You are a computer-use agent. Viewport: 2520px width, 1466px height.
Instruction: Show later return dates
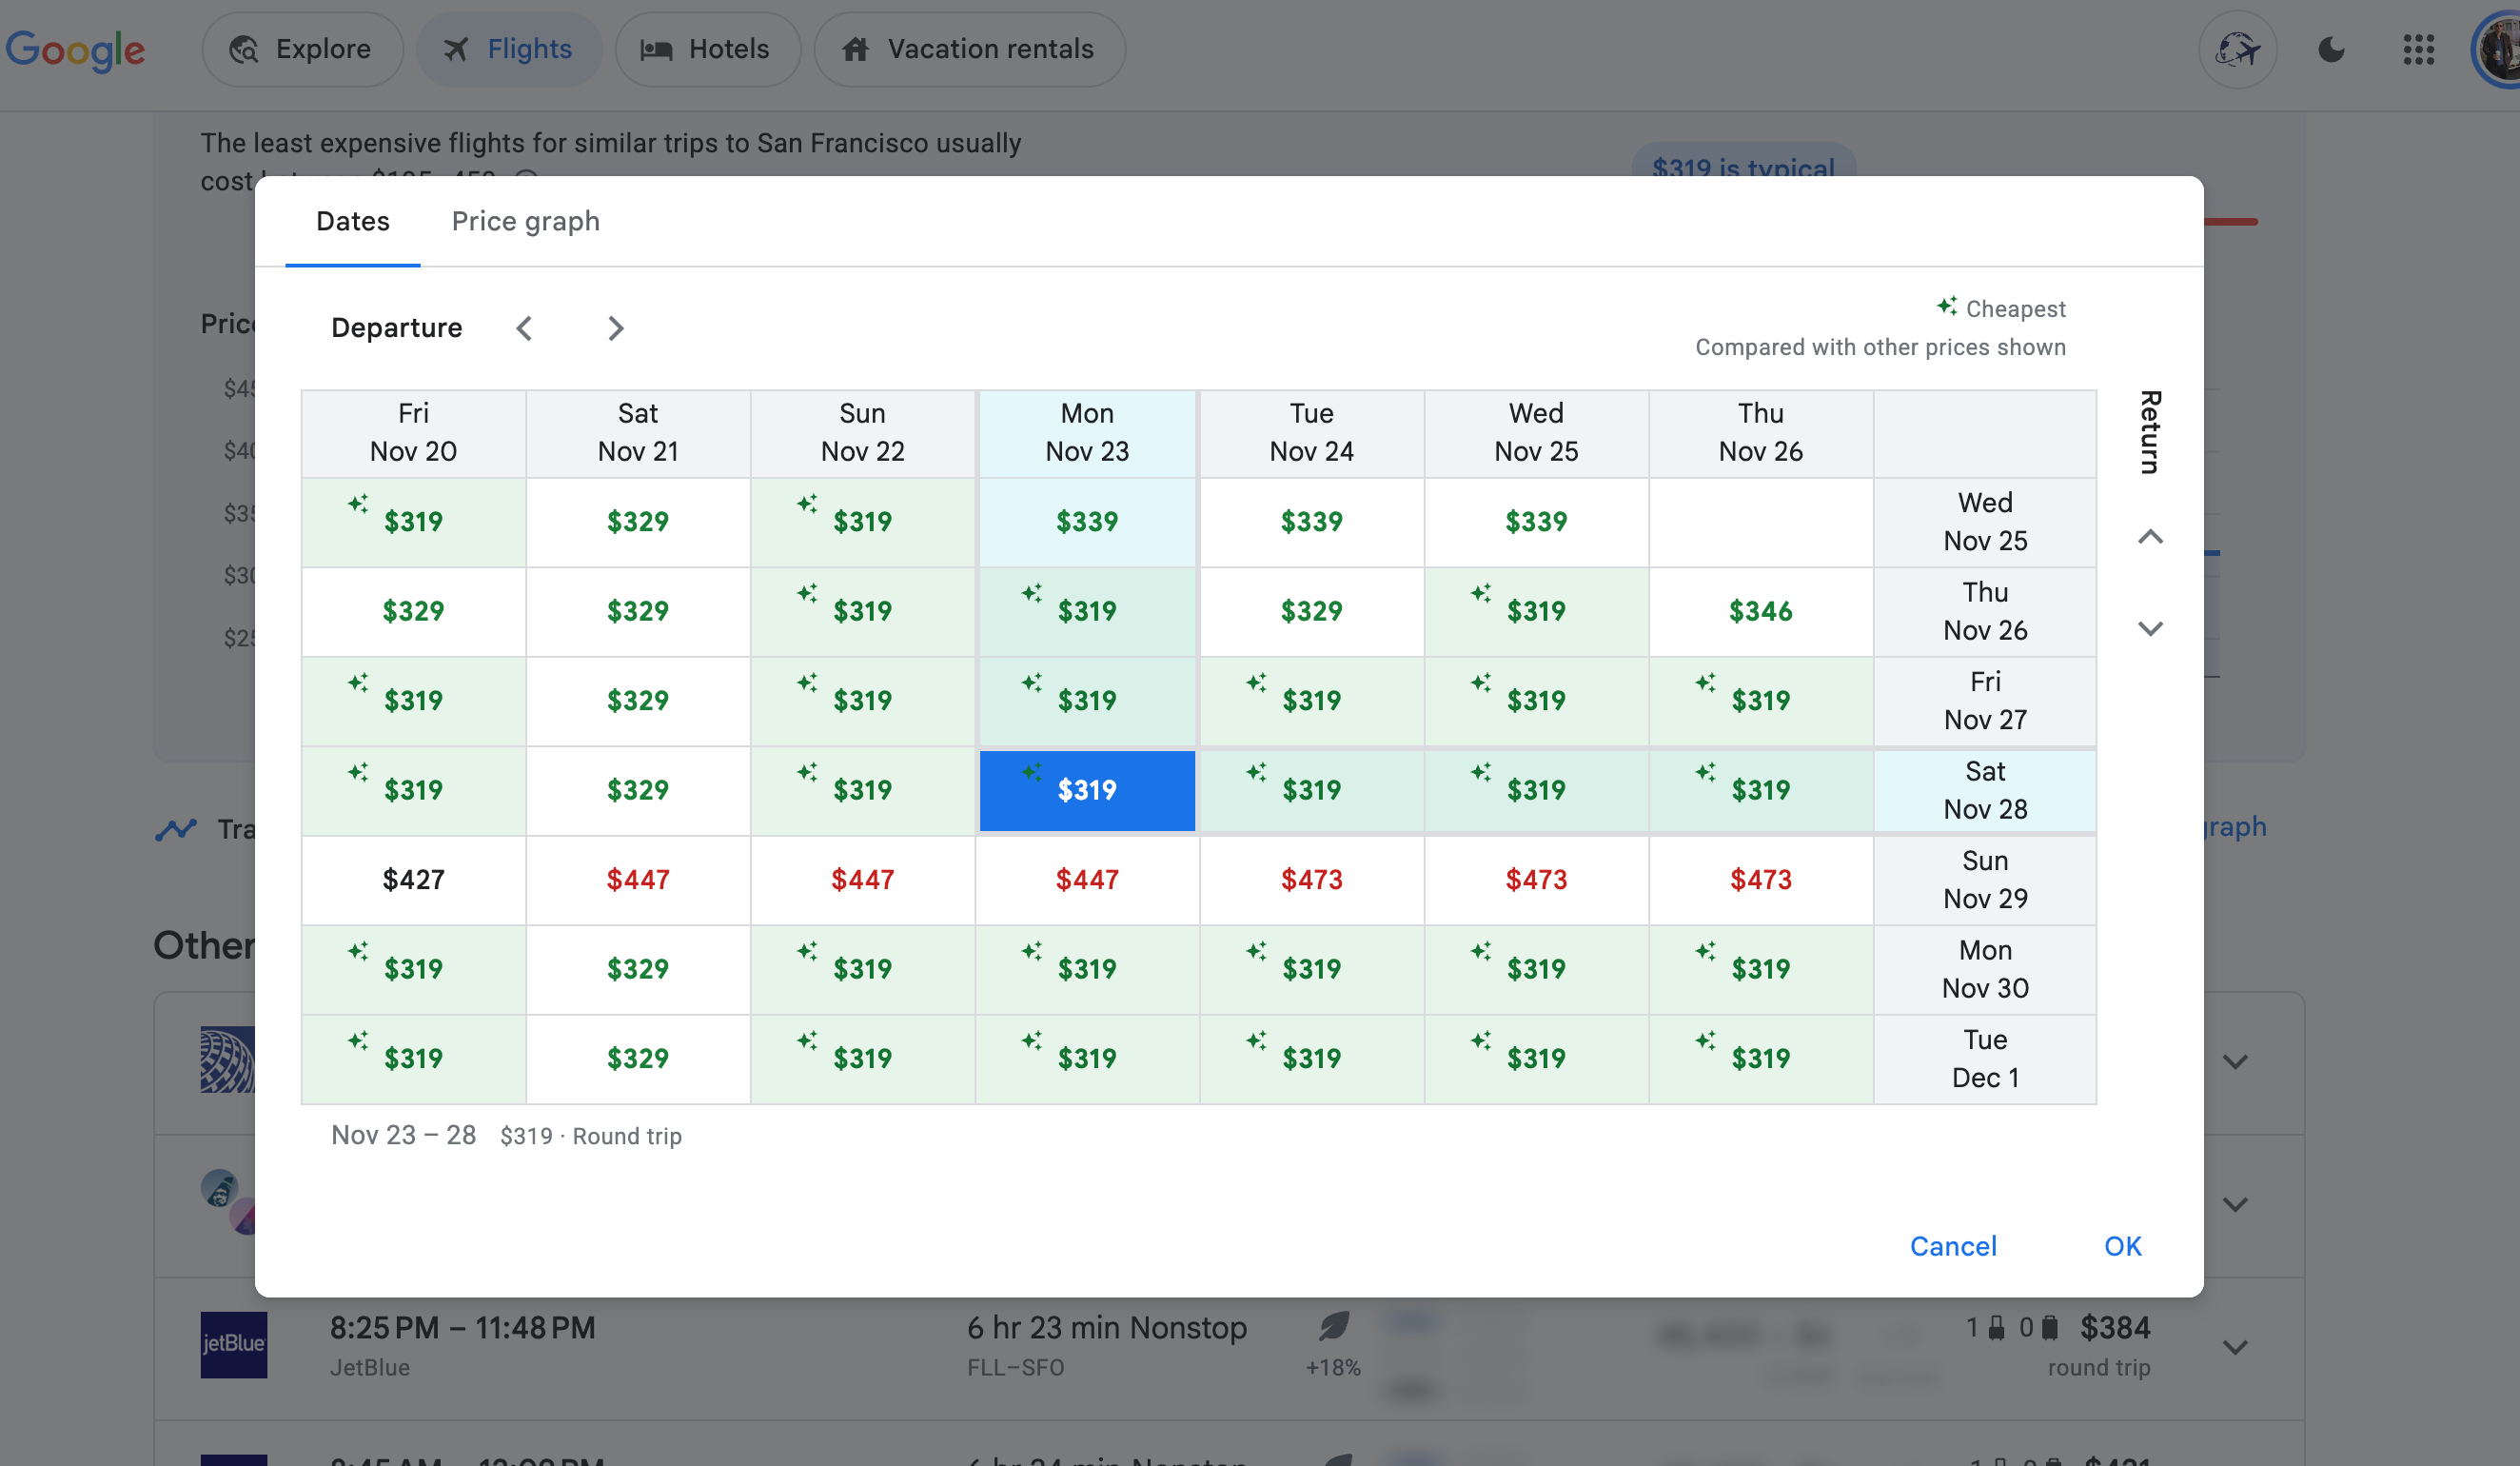click(x=2150, y=629)
